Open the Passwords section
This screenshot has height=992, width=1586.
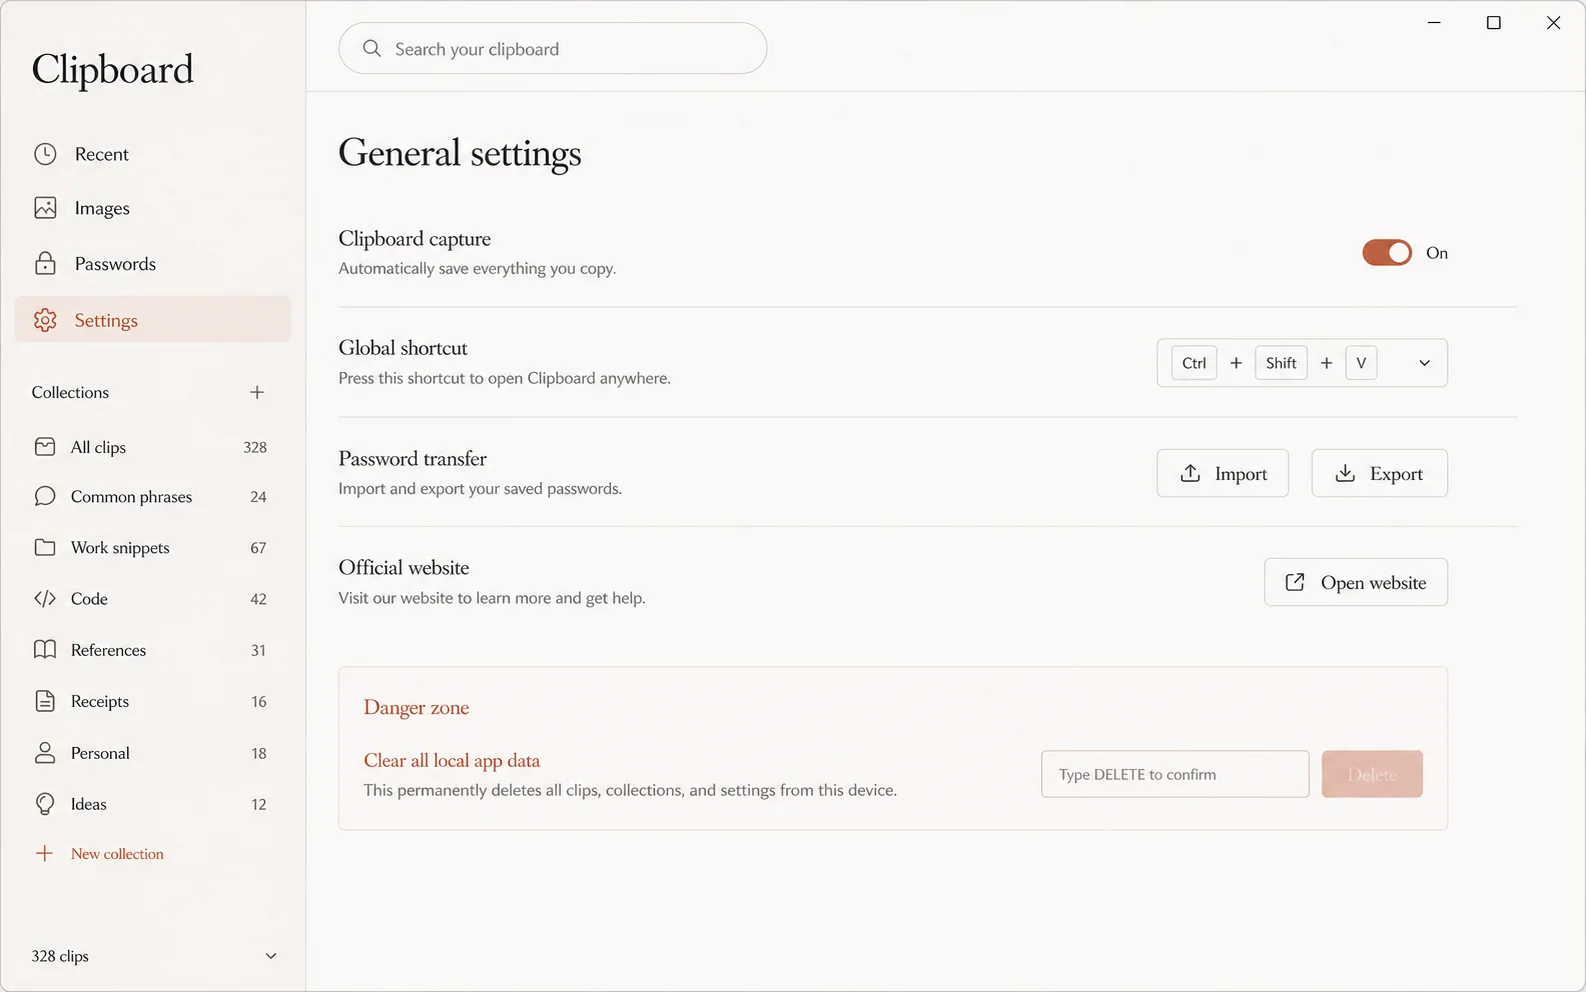tap(153, 264)
